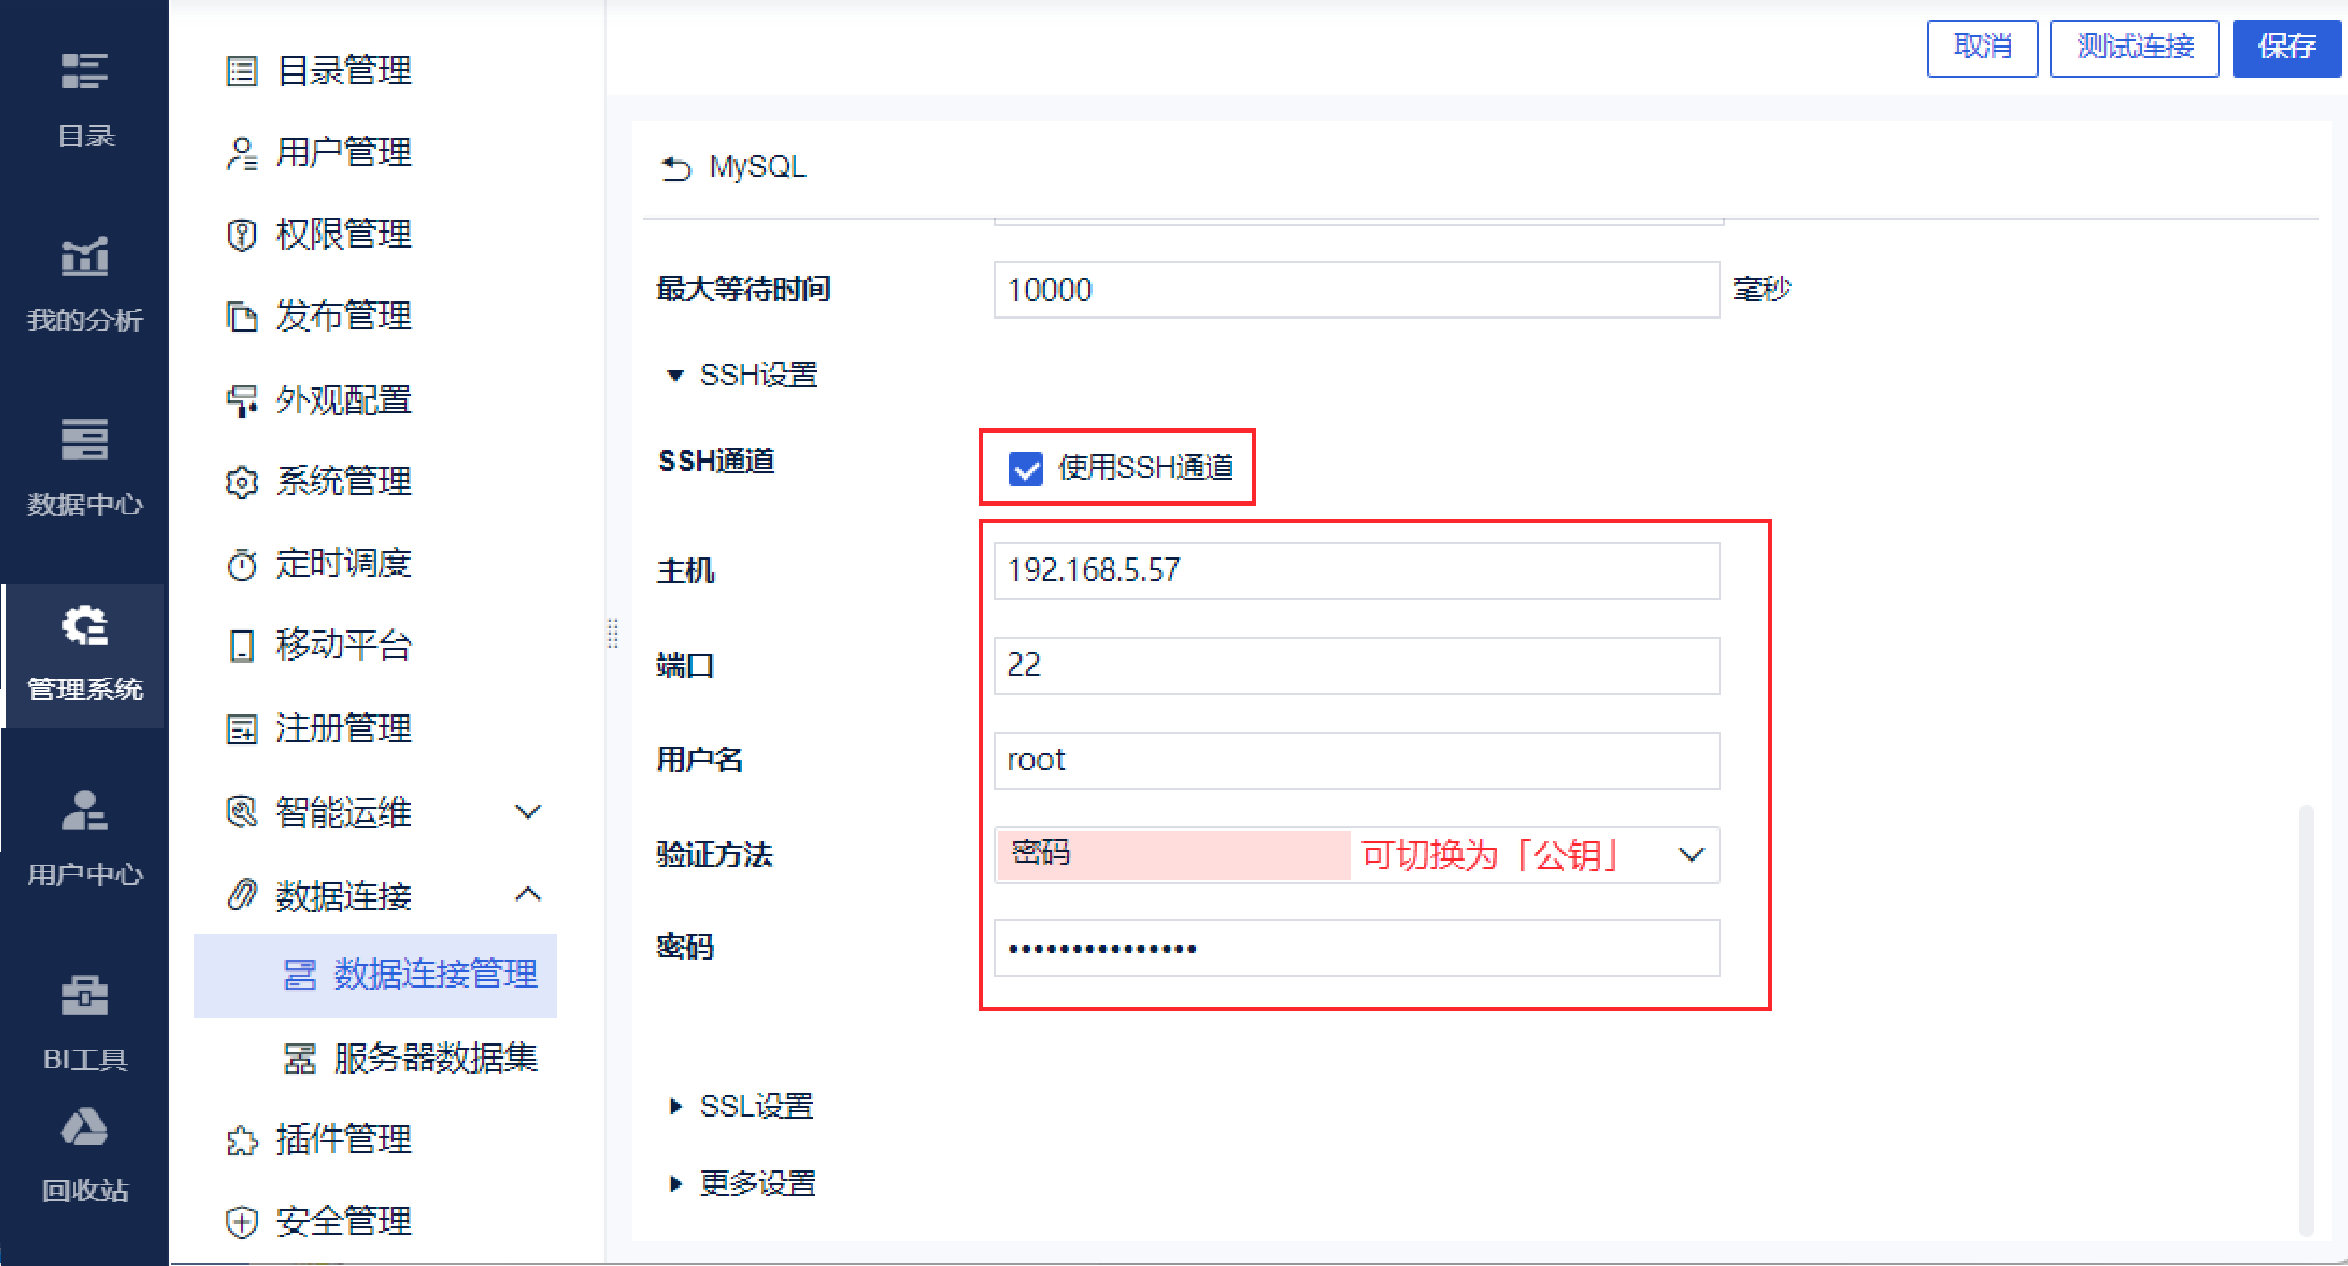Uncheck the 使用SSH通道 checkbox
2348x1266 pixels.
click(x=1025, y=468)
